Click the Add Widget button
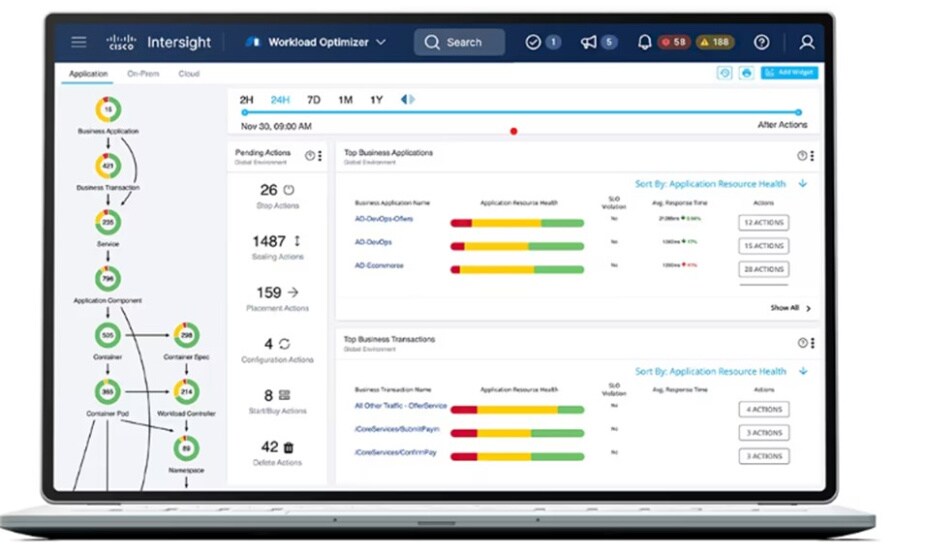The image size is (926, 555). pos(789,73)
